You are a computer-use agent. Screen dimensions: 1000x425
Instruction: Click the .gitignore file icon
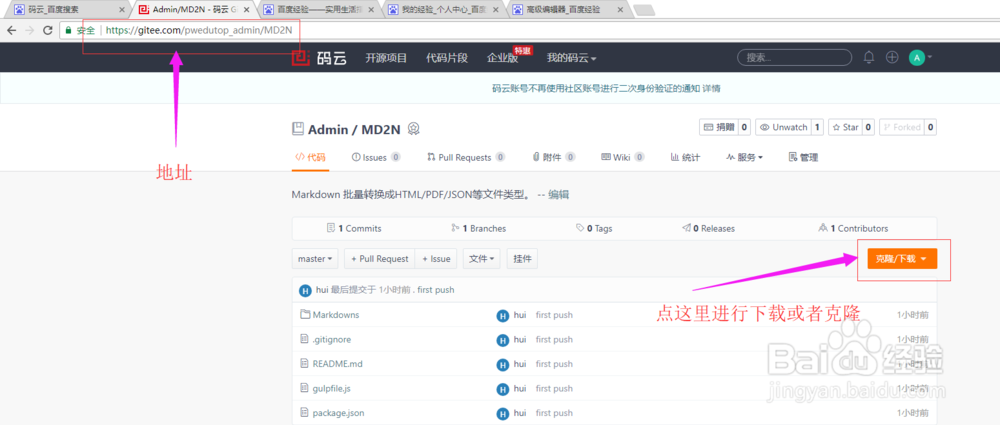tap(304, 339)
